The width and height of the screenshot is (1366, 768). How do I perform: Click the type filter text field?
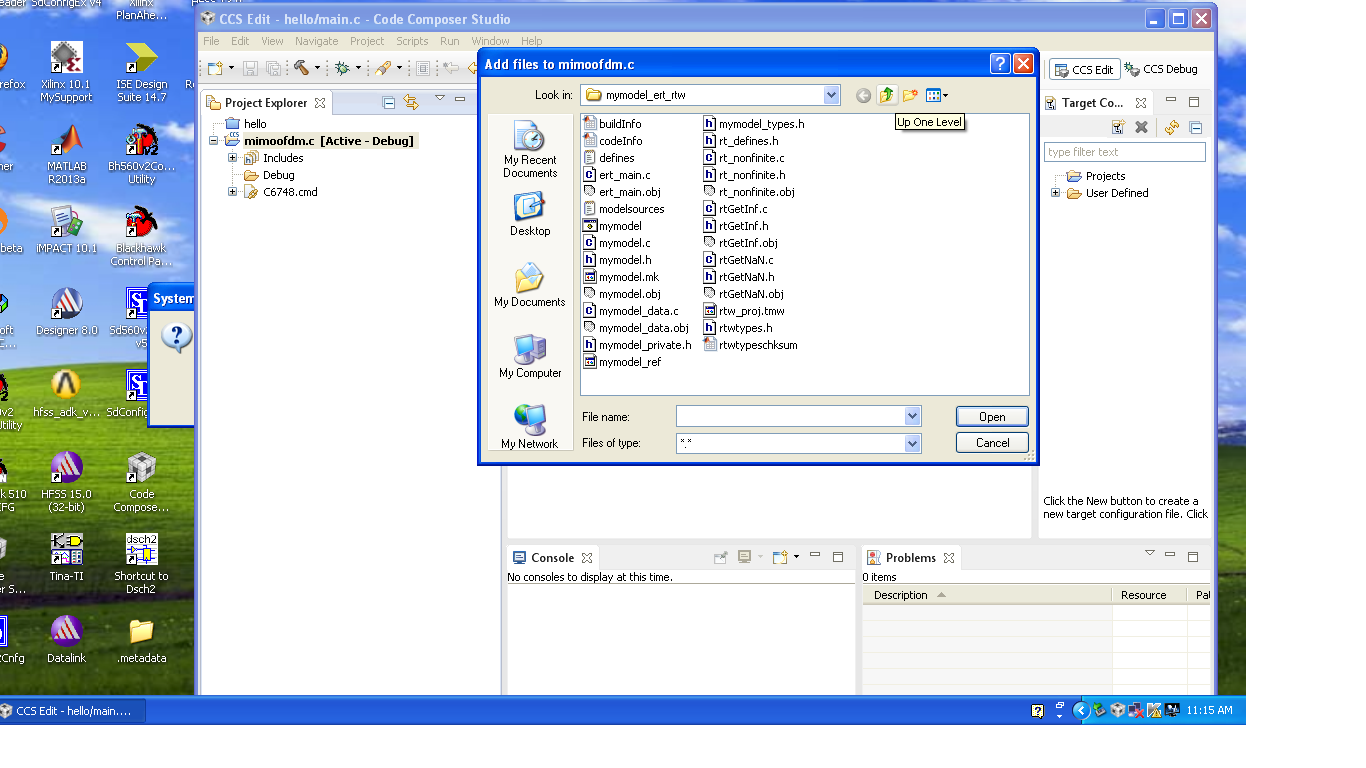pyautogui.click(x=1125, y=152)
